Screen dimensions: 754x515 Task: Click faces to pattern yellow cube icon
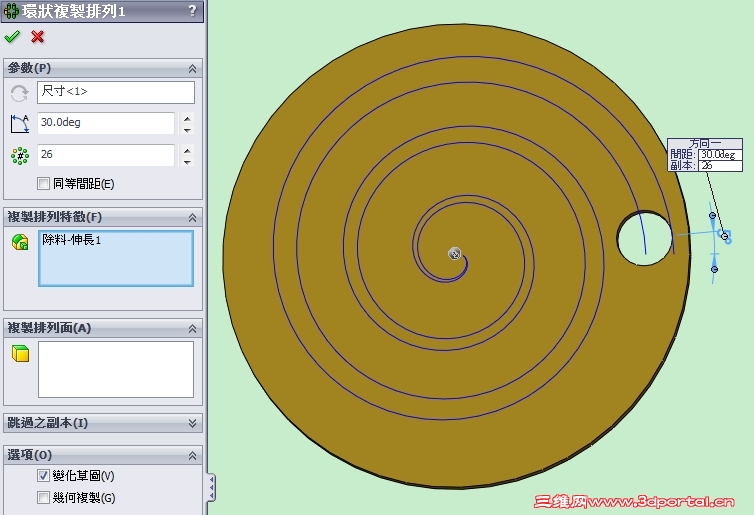click(20, 353)
